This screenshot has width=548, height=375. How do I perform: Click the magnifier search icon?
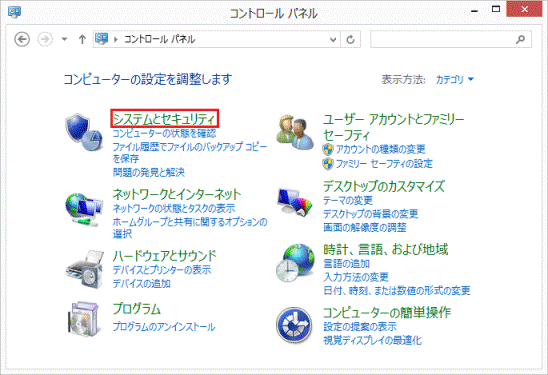pyautogui.click(x=520, y=39)
